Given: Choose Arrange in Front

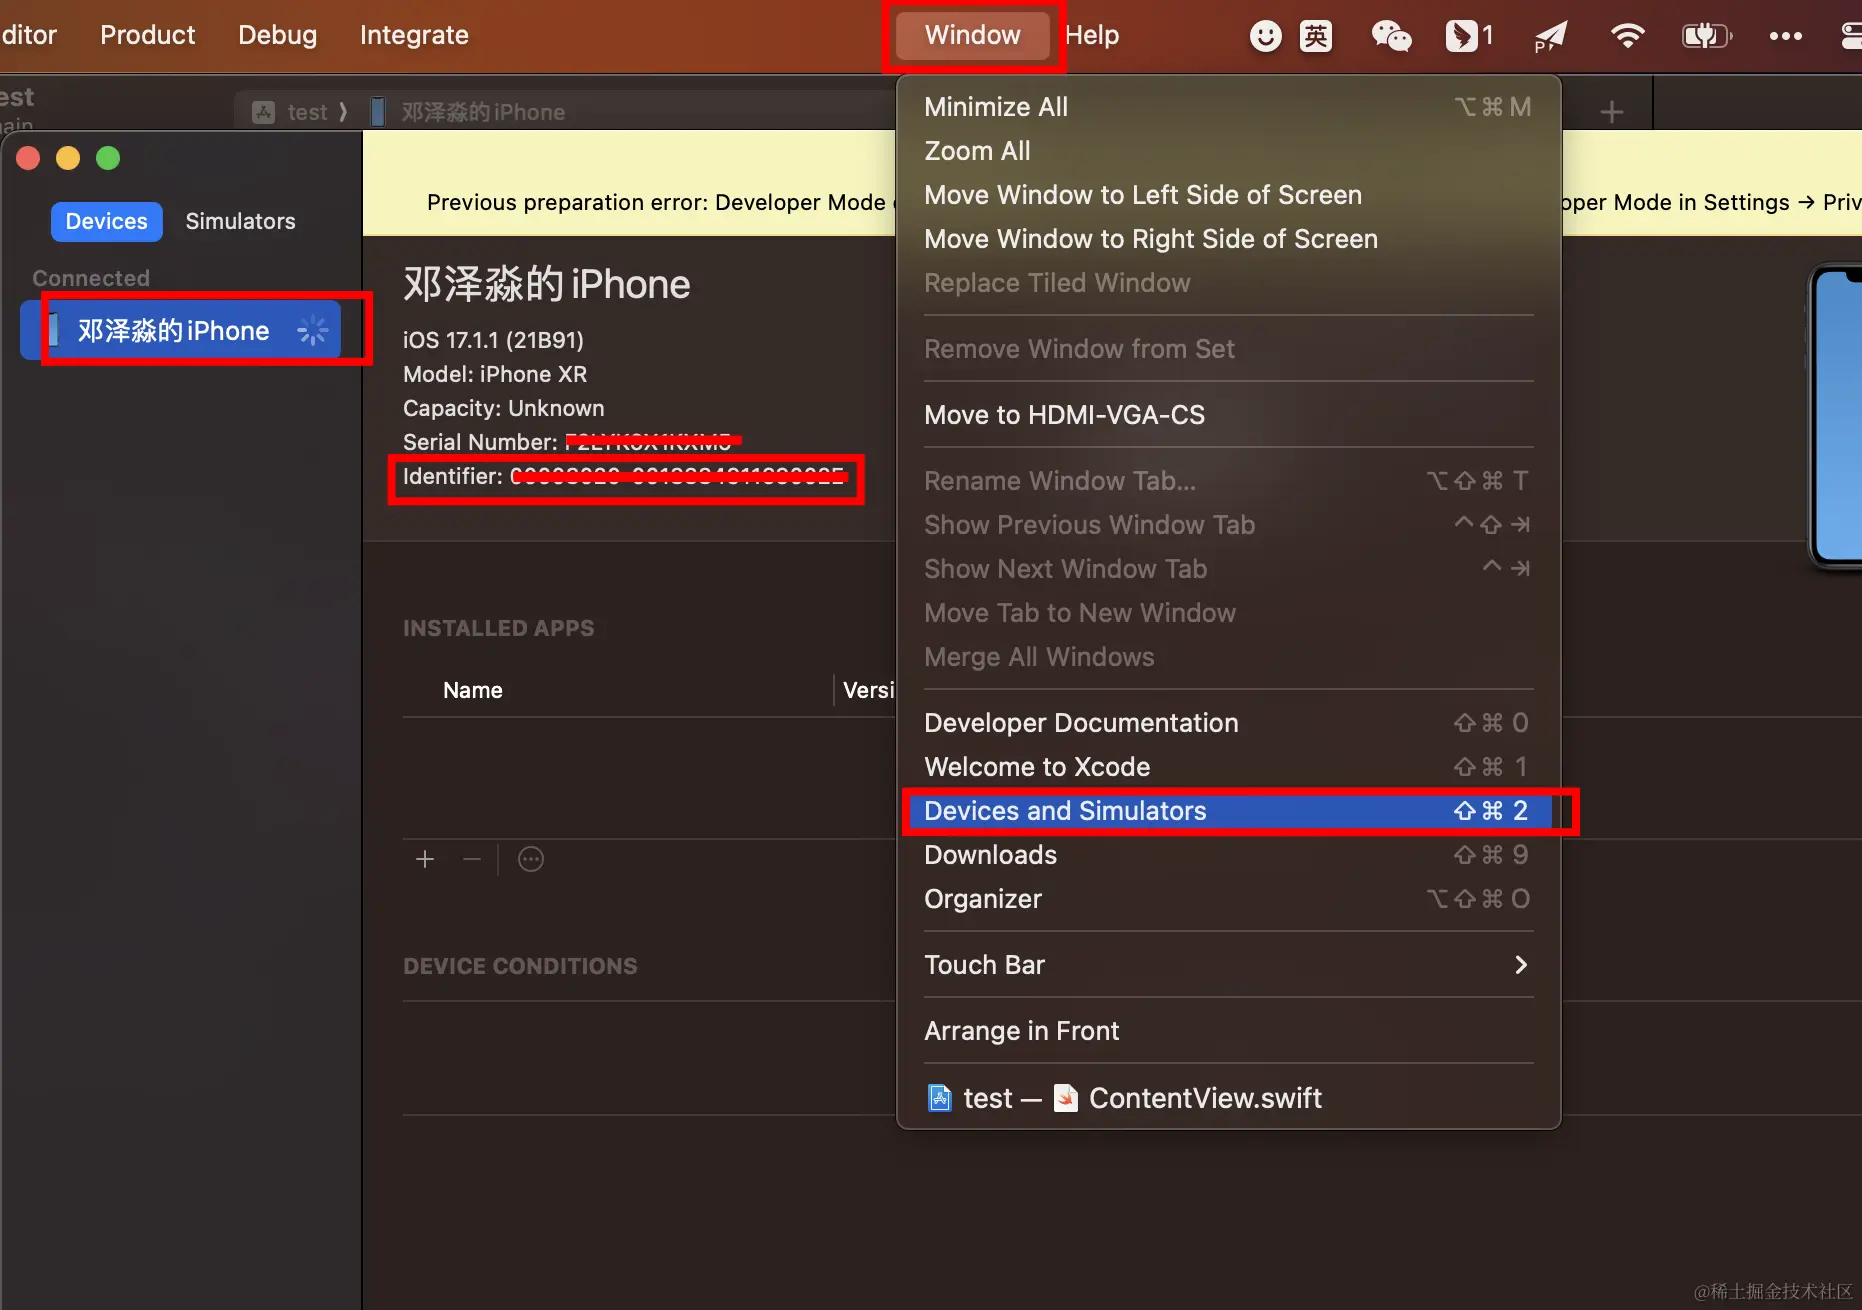Looking at the screenshot, I should coord(1228,1031).
